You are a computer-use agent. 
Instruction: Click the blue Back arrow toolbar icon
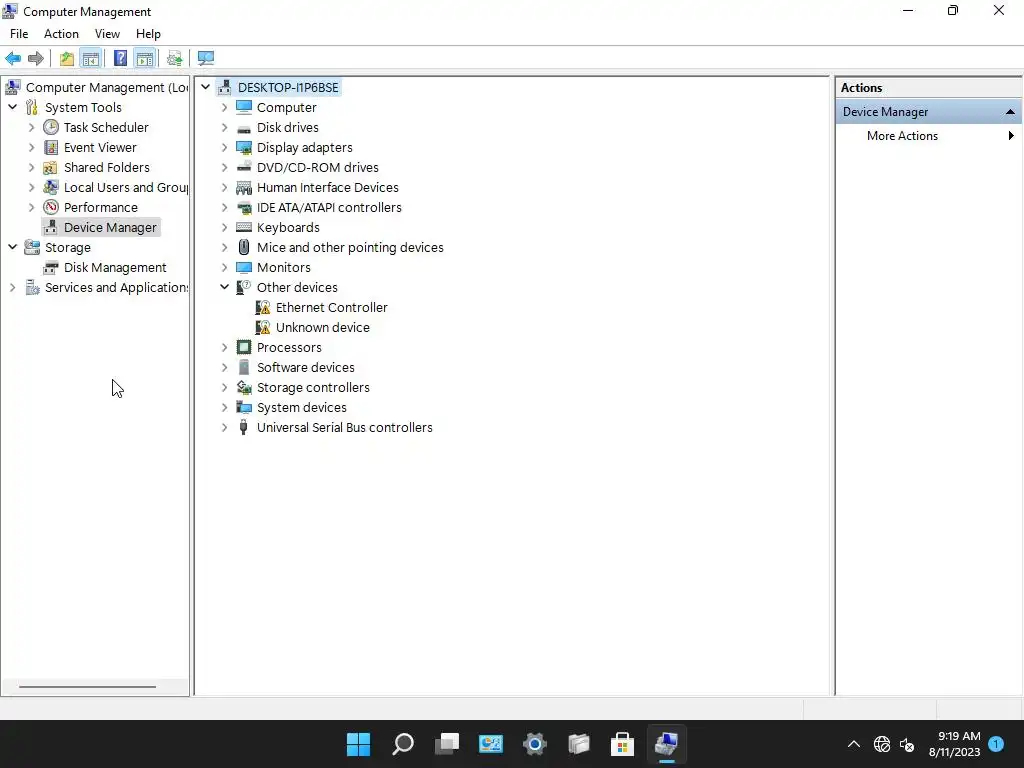(x=12, y=59)
